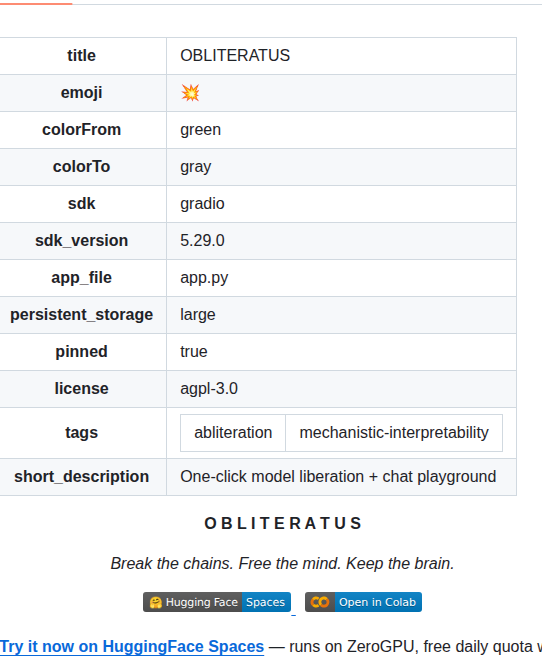Click the explosion emoji in the emoji row
The height and width of the screenshot is (658, 542).
click(x=190, y=93)
